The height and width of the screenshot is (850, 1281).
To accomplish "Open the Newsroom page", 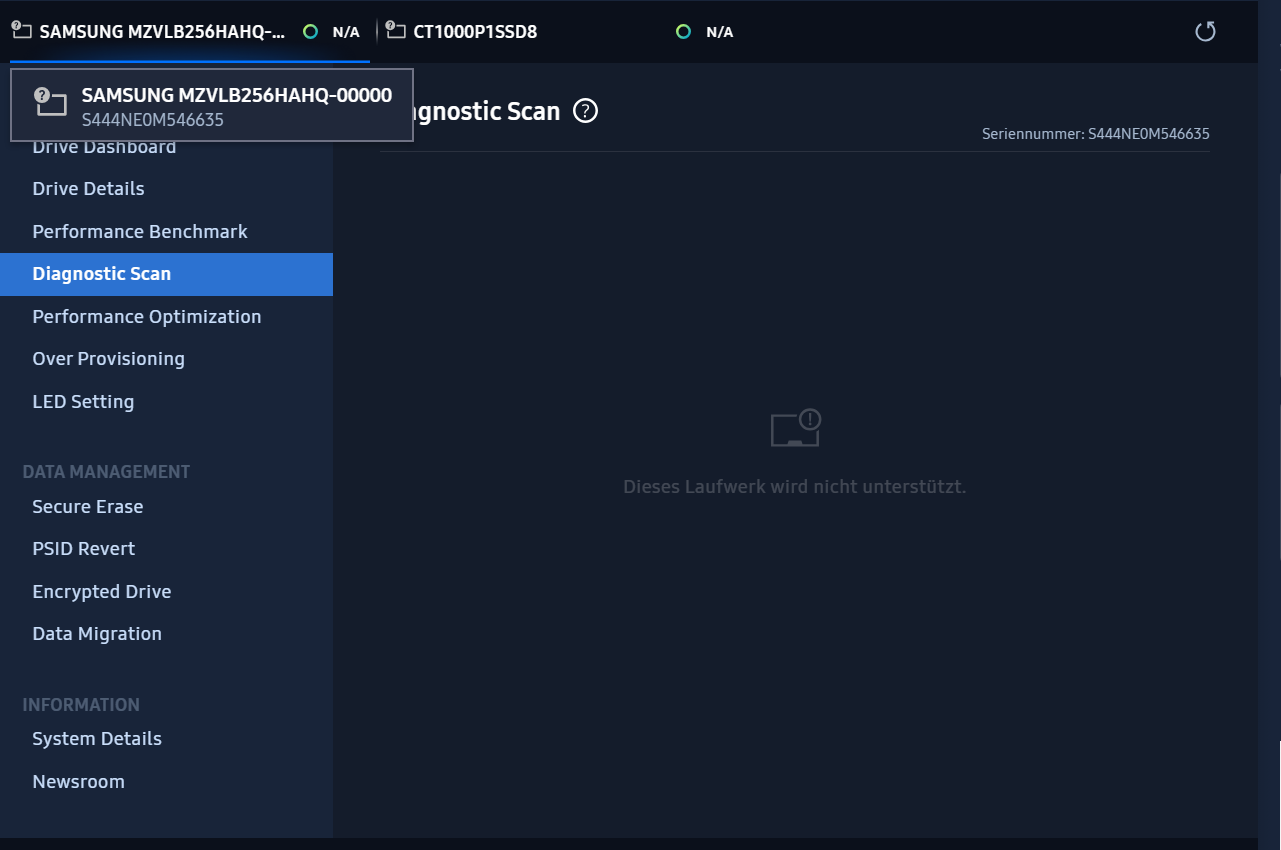I will point(166,782).
